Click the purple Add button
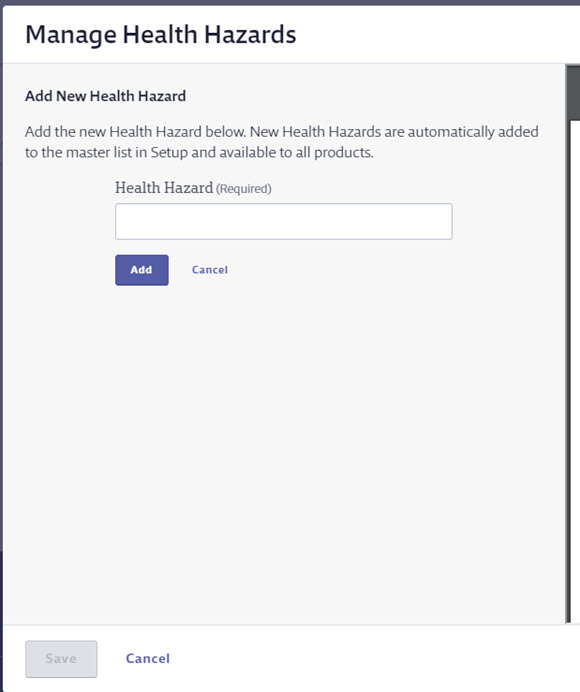The height and width of the screenshot is (692, 580). [x=142, y=270]
